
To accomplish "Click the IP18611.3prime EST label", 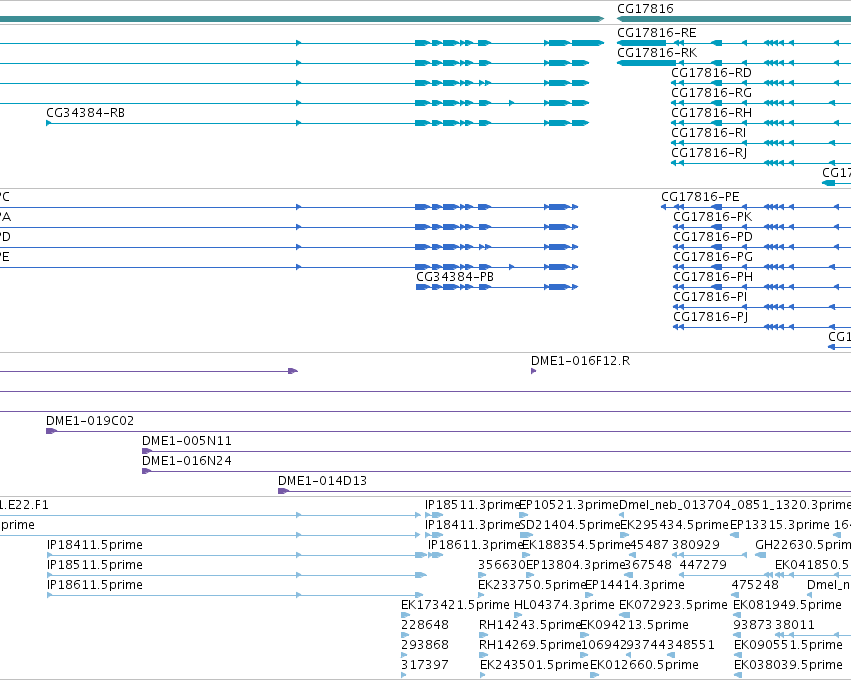I will (475, 545).
